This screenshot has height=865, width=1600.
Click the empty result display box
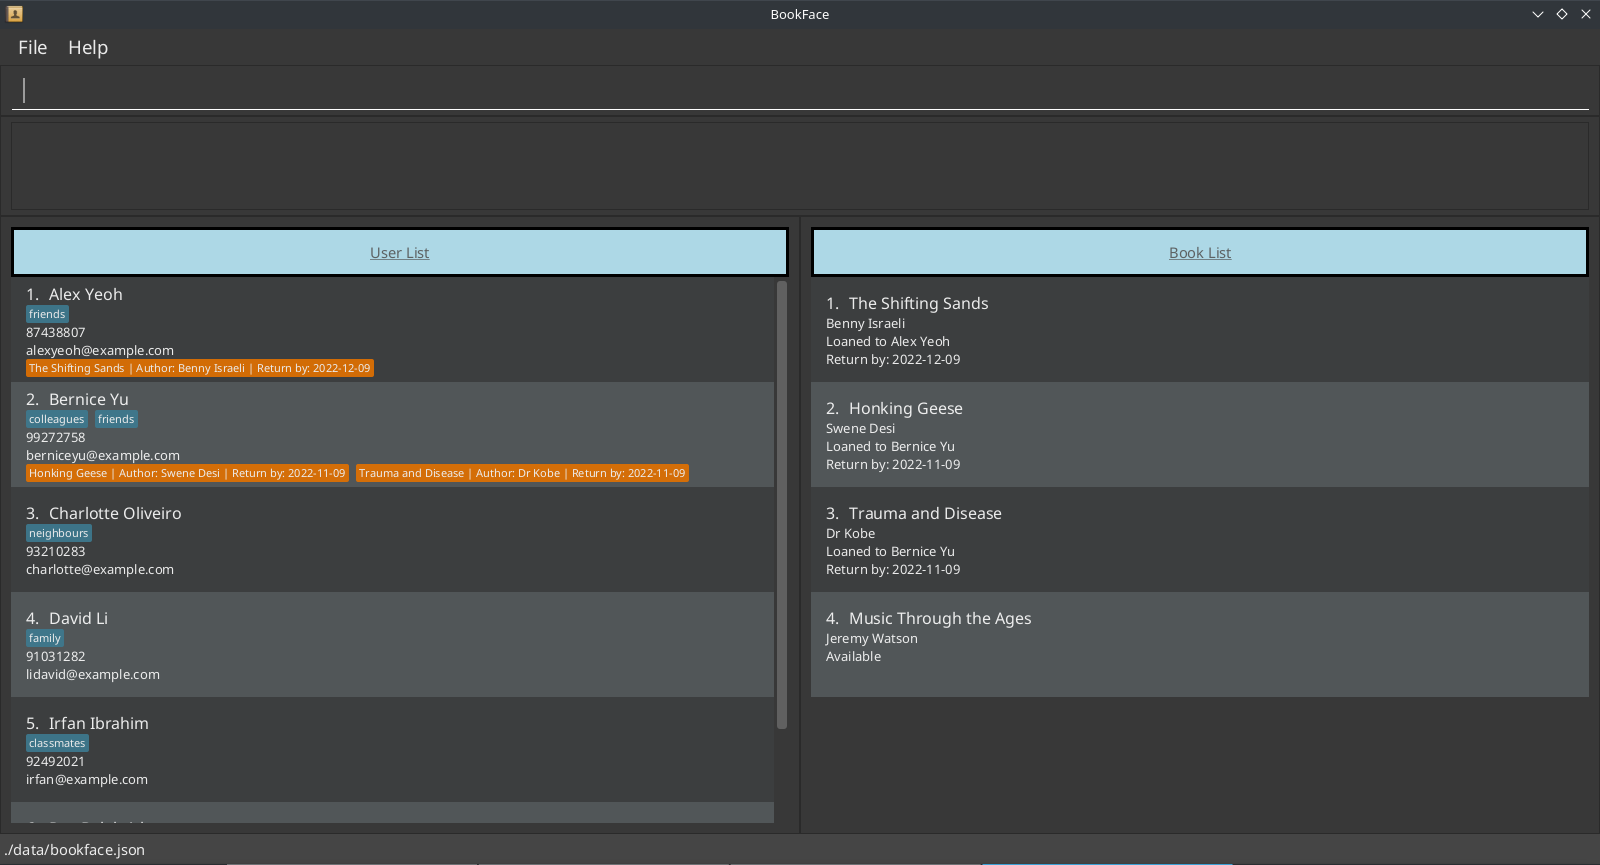point(800,165)
